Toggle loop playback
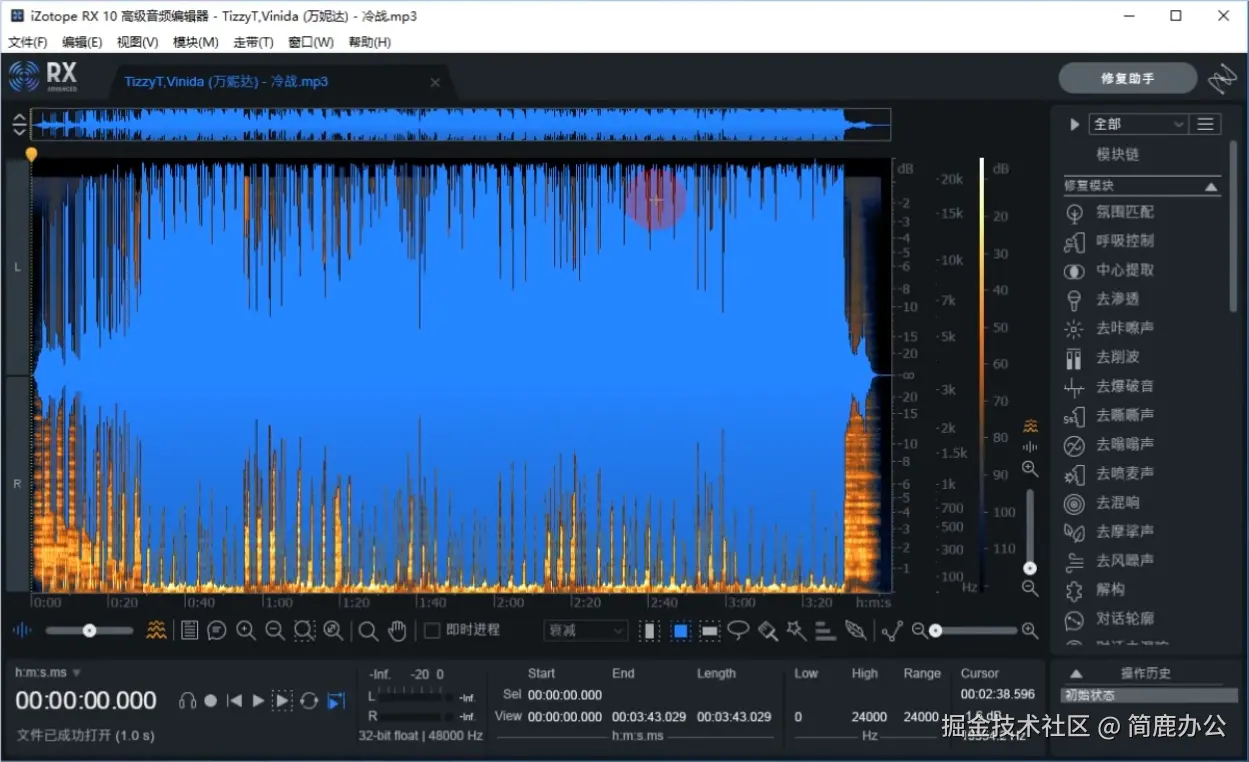Screen dimensions: 1249x762 [x=309, y=701]
